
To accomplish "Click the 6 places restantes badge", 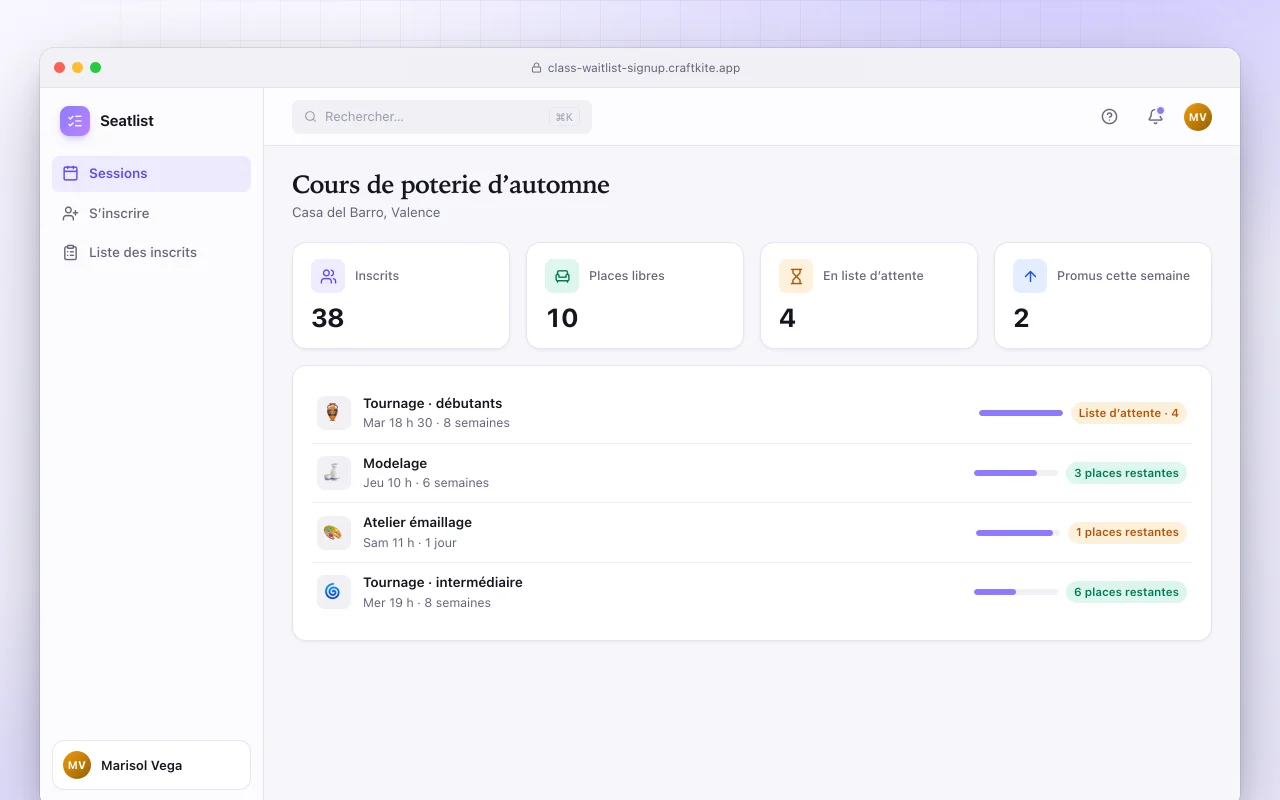I will click(1126, 592).
